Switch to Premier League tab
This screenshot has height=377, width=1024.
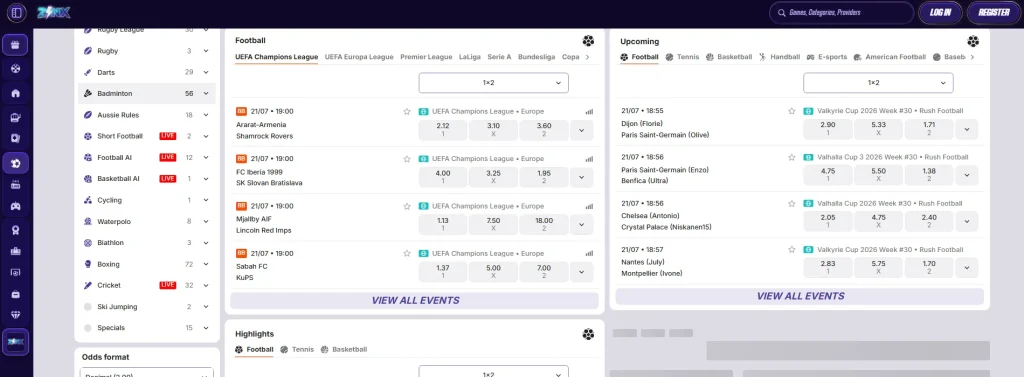[426, 57]
